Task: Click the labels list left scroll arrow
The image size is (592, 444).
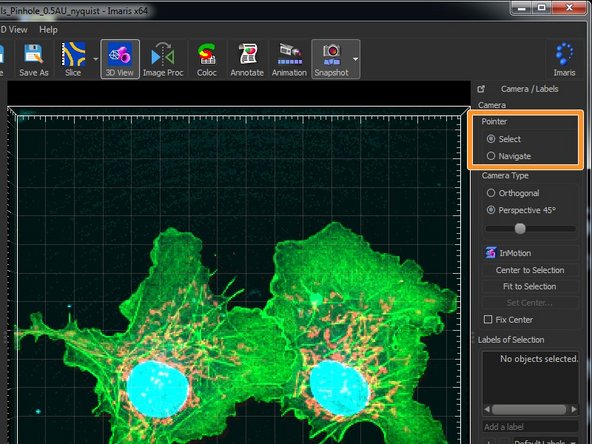Action: (487, 409)
